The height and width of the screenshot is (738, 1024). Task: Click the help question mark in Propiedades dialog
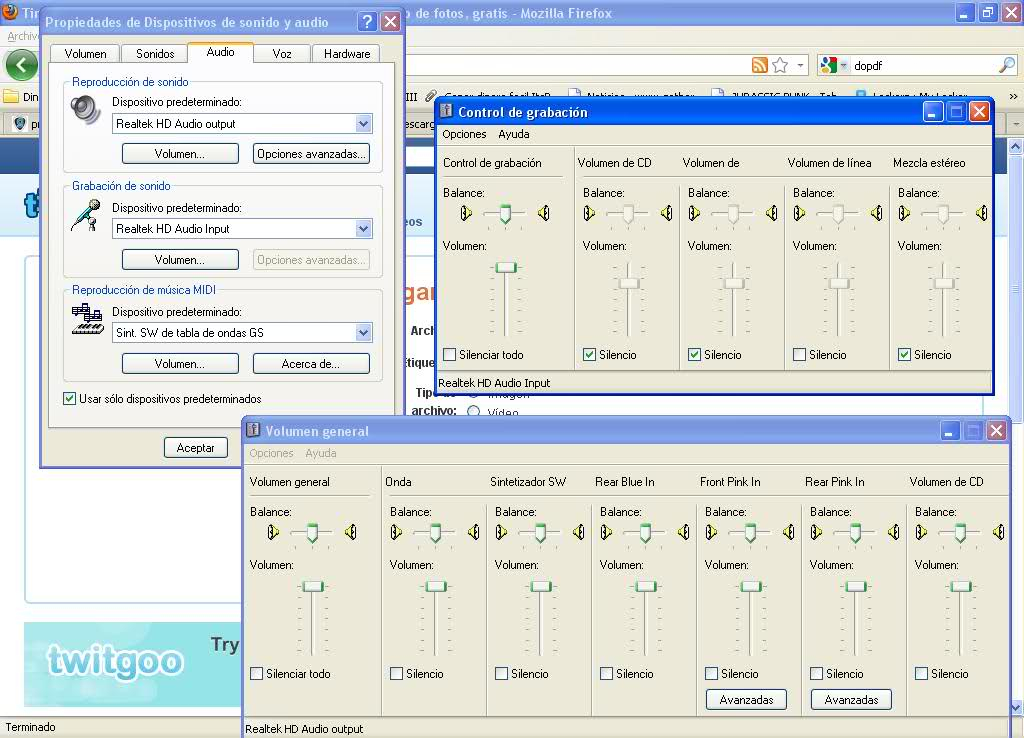click(367, 21)
